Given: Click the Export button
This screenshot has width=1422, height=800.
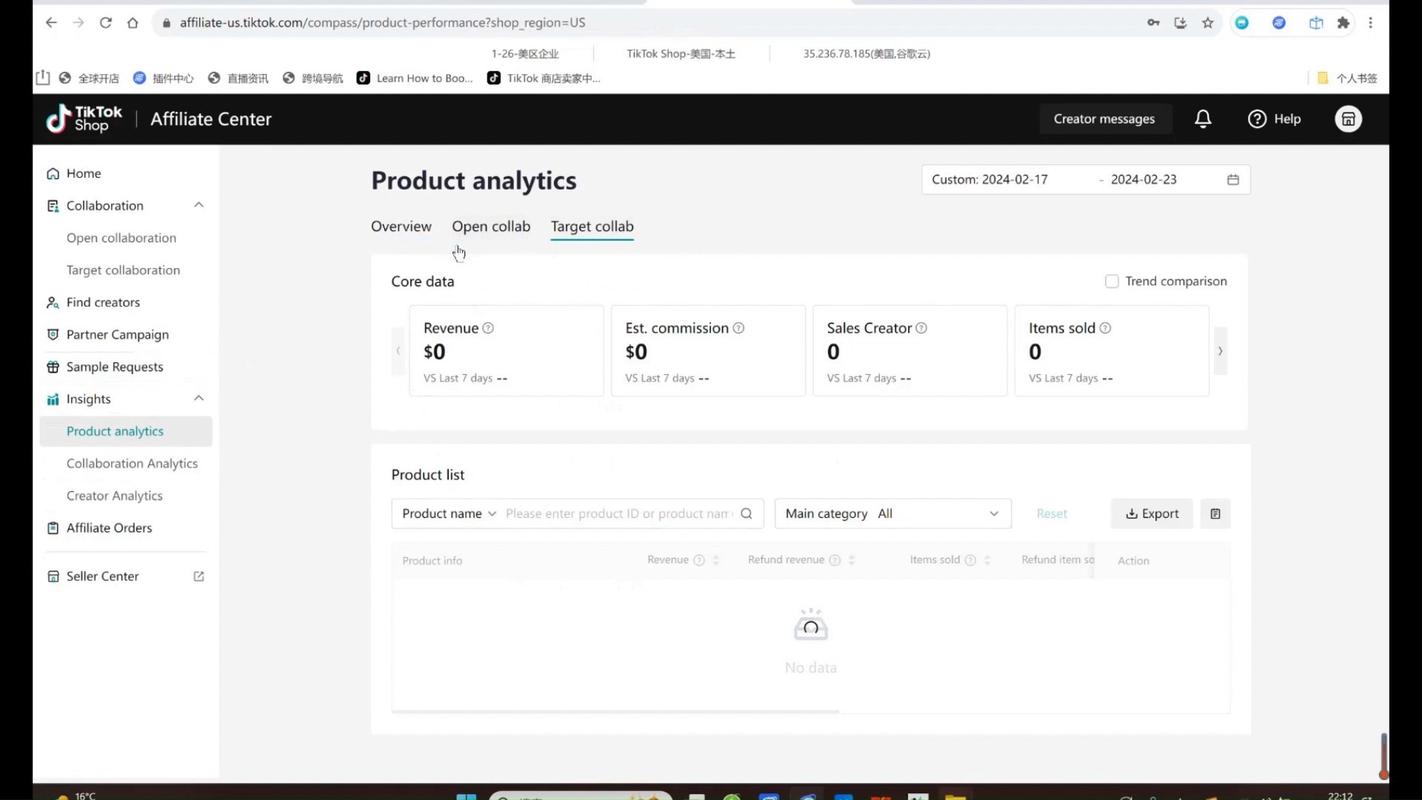Looking at the screenshot, I should click(1152, 514).
